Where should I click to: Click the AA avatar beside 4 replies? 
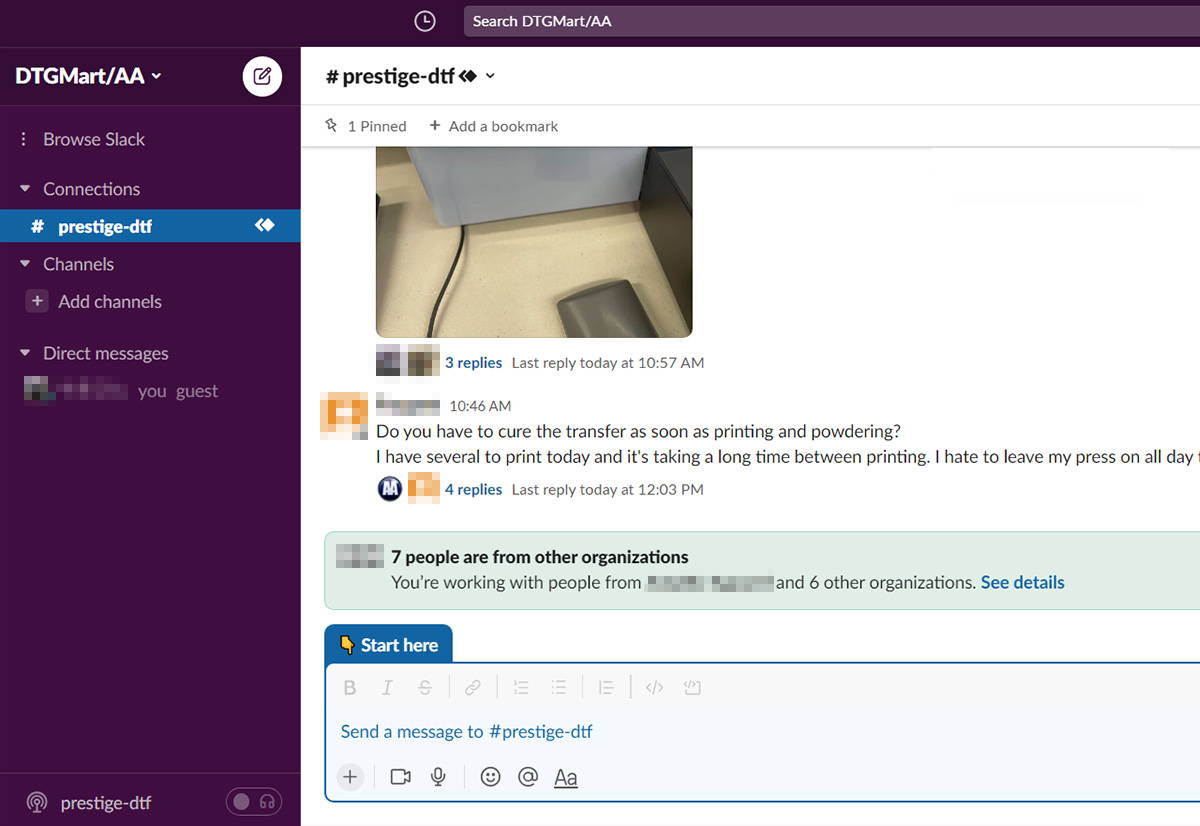[390, 489]
